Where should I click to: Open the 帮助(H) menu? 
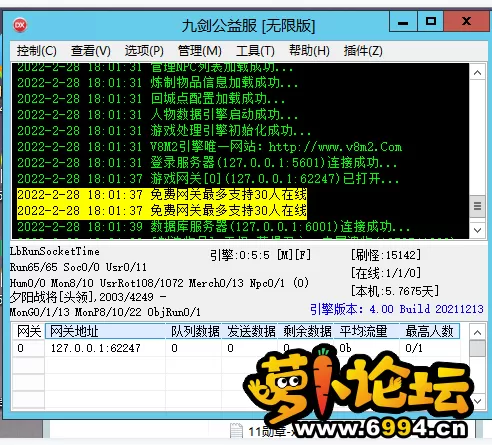click(x=309, y=51)
